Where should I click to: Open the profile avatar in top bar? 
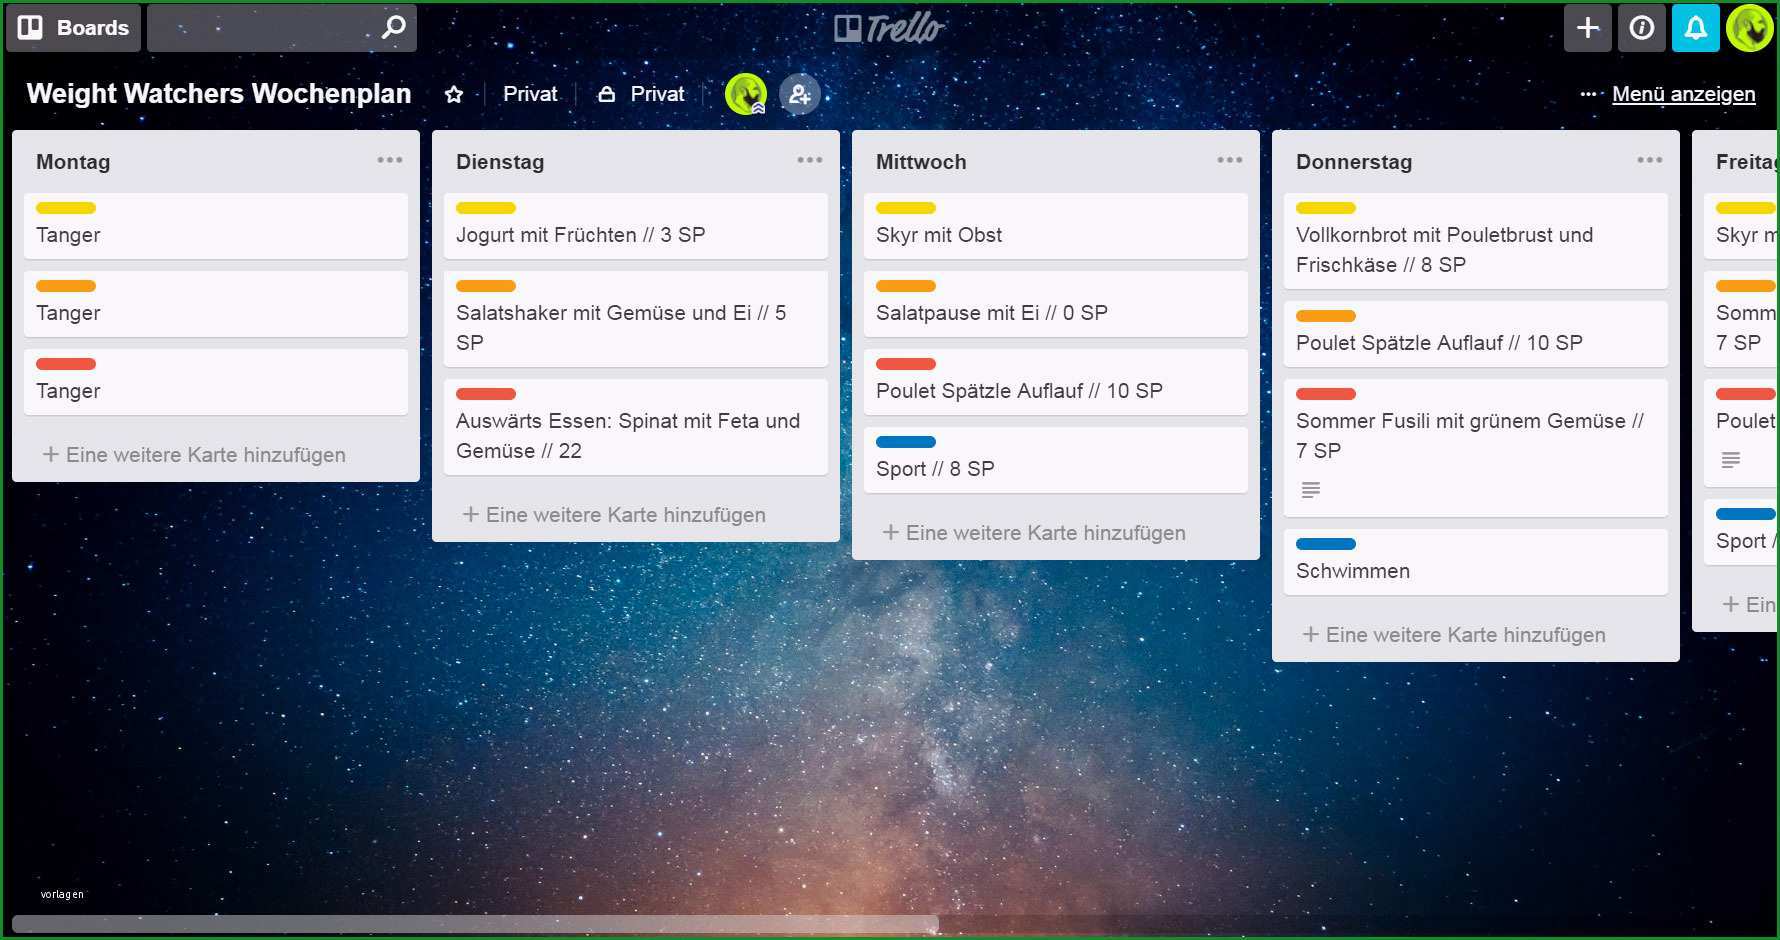click(x=1750, y=28)
